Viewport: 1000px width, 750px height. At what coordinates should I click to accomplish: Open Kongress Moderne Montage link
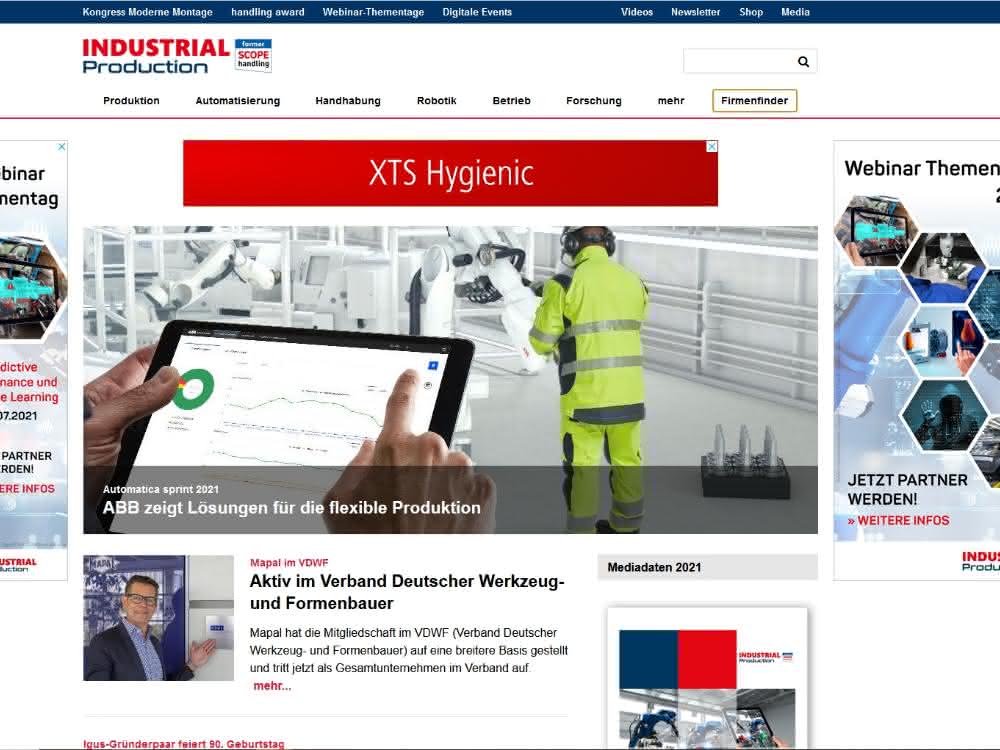pos(147,12)
